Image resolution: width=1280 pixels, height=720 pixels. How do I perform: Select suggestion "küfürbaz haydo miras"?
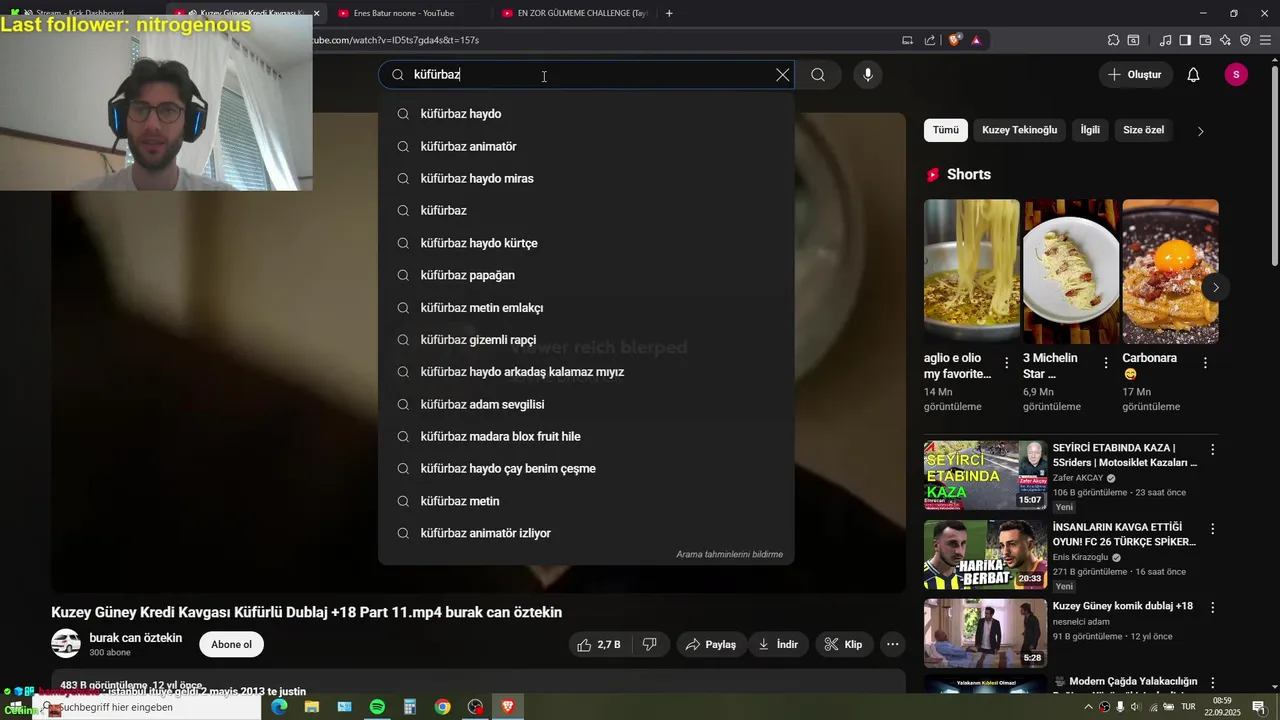tap(586, 178)
